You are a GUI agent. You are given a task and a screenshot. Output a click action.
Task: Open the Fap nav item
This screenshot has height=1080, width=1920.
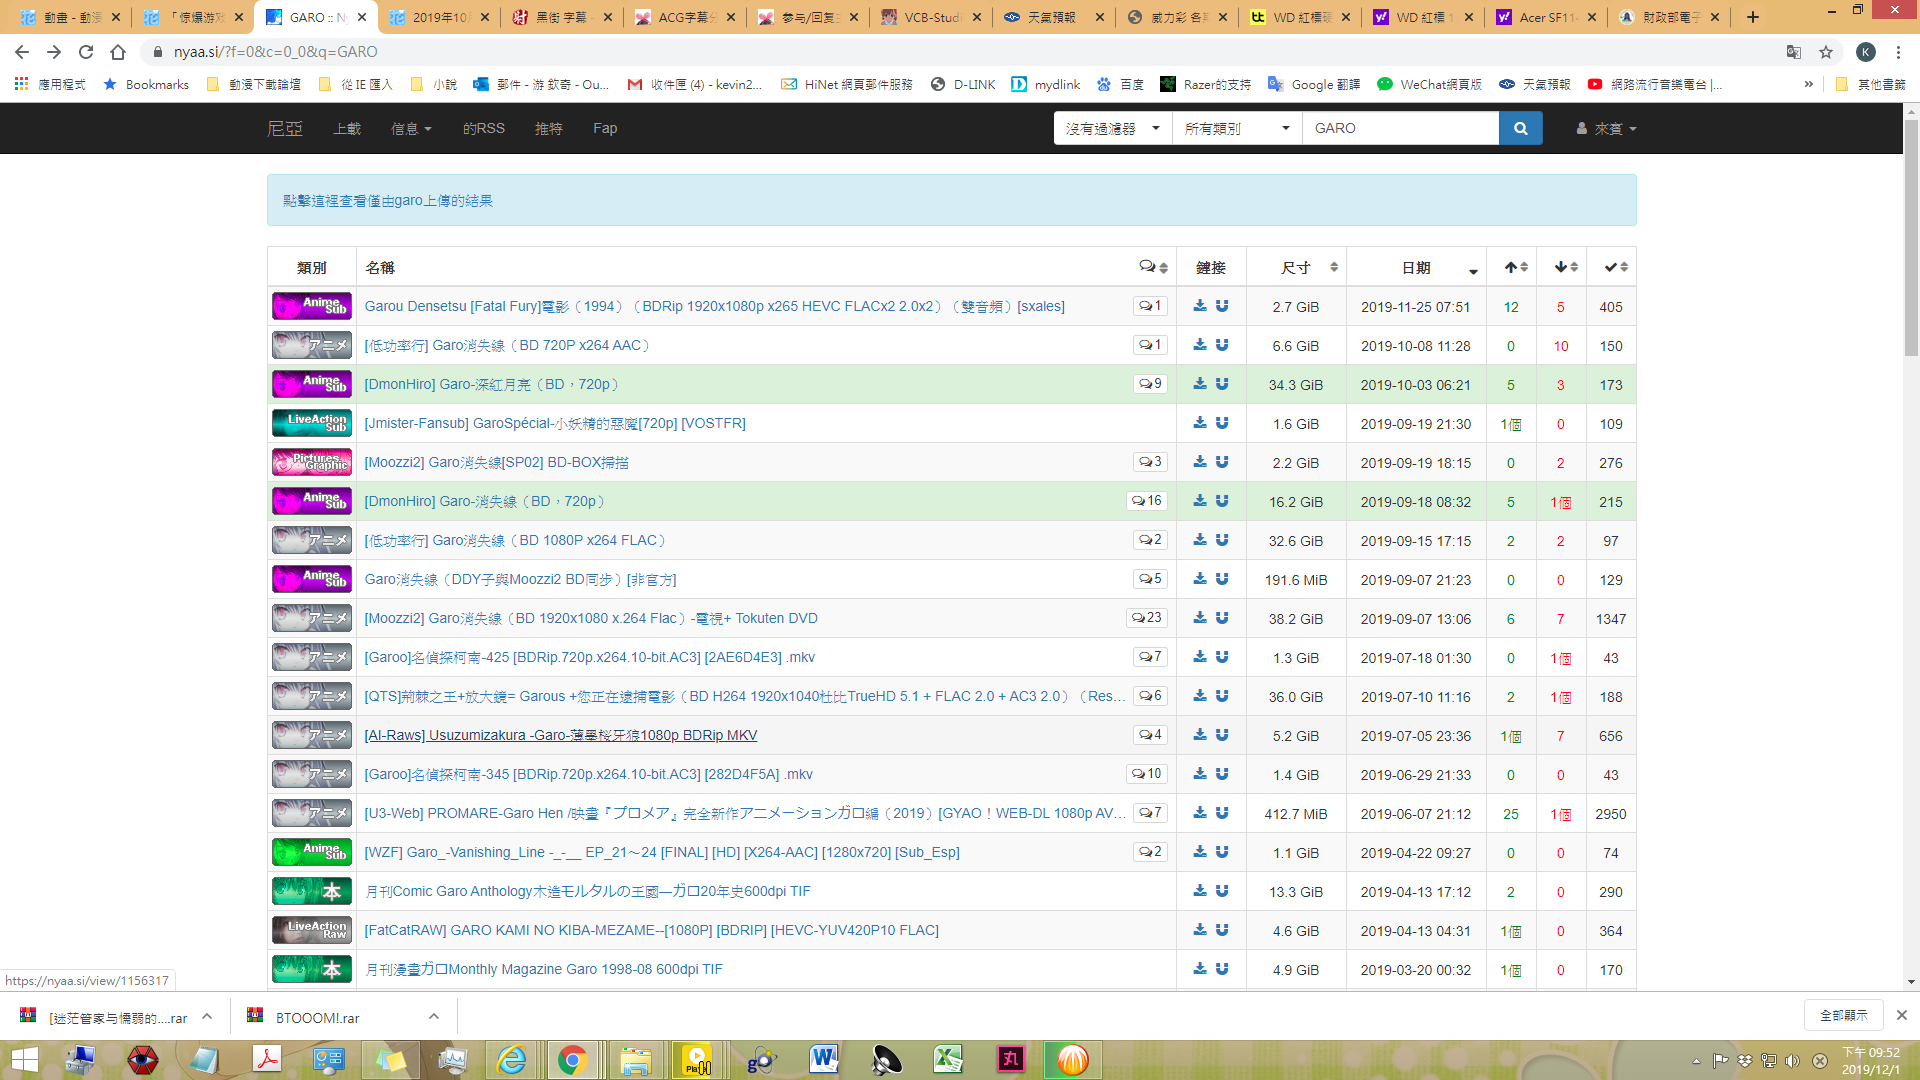(605, 128)
